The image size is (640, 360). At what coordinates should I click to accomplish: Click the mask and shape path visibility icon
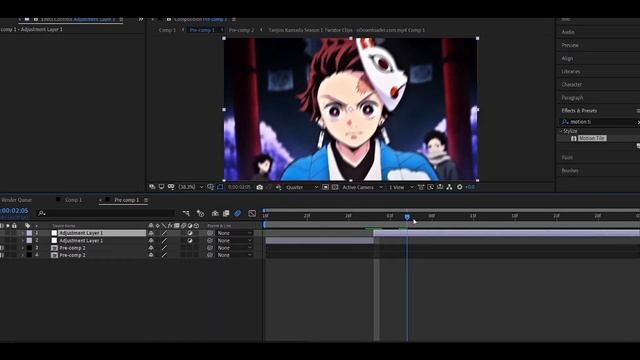point(220,187)
